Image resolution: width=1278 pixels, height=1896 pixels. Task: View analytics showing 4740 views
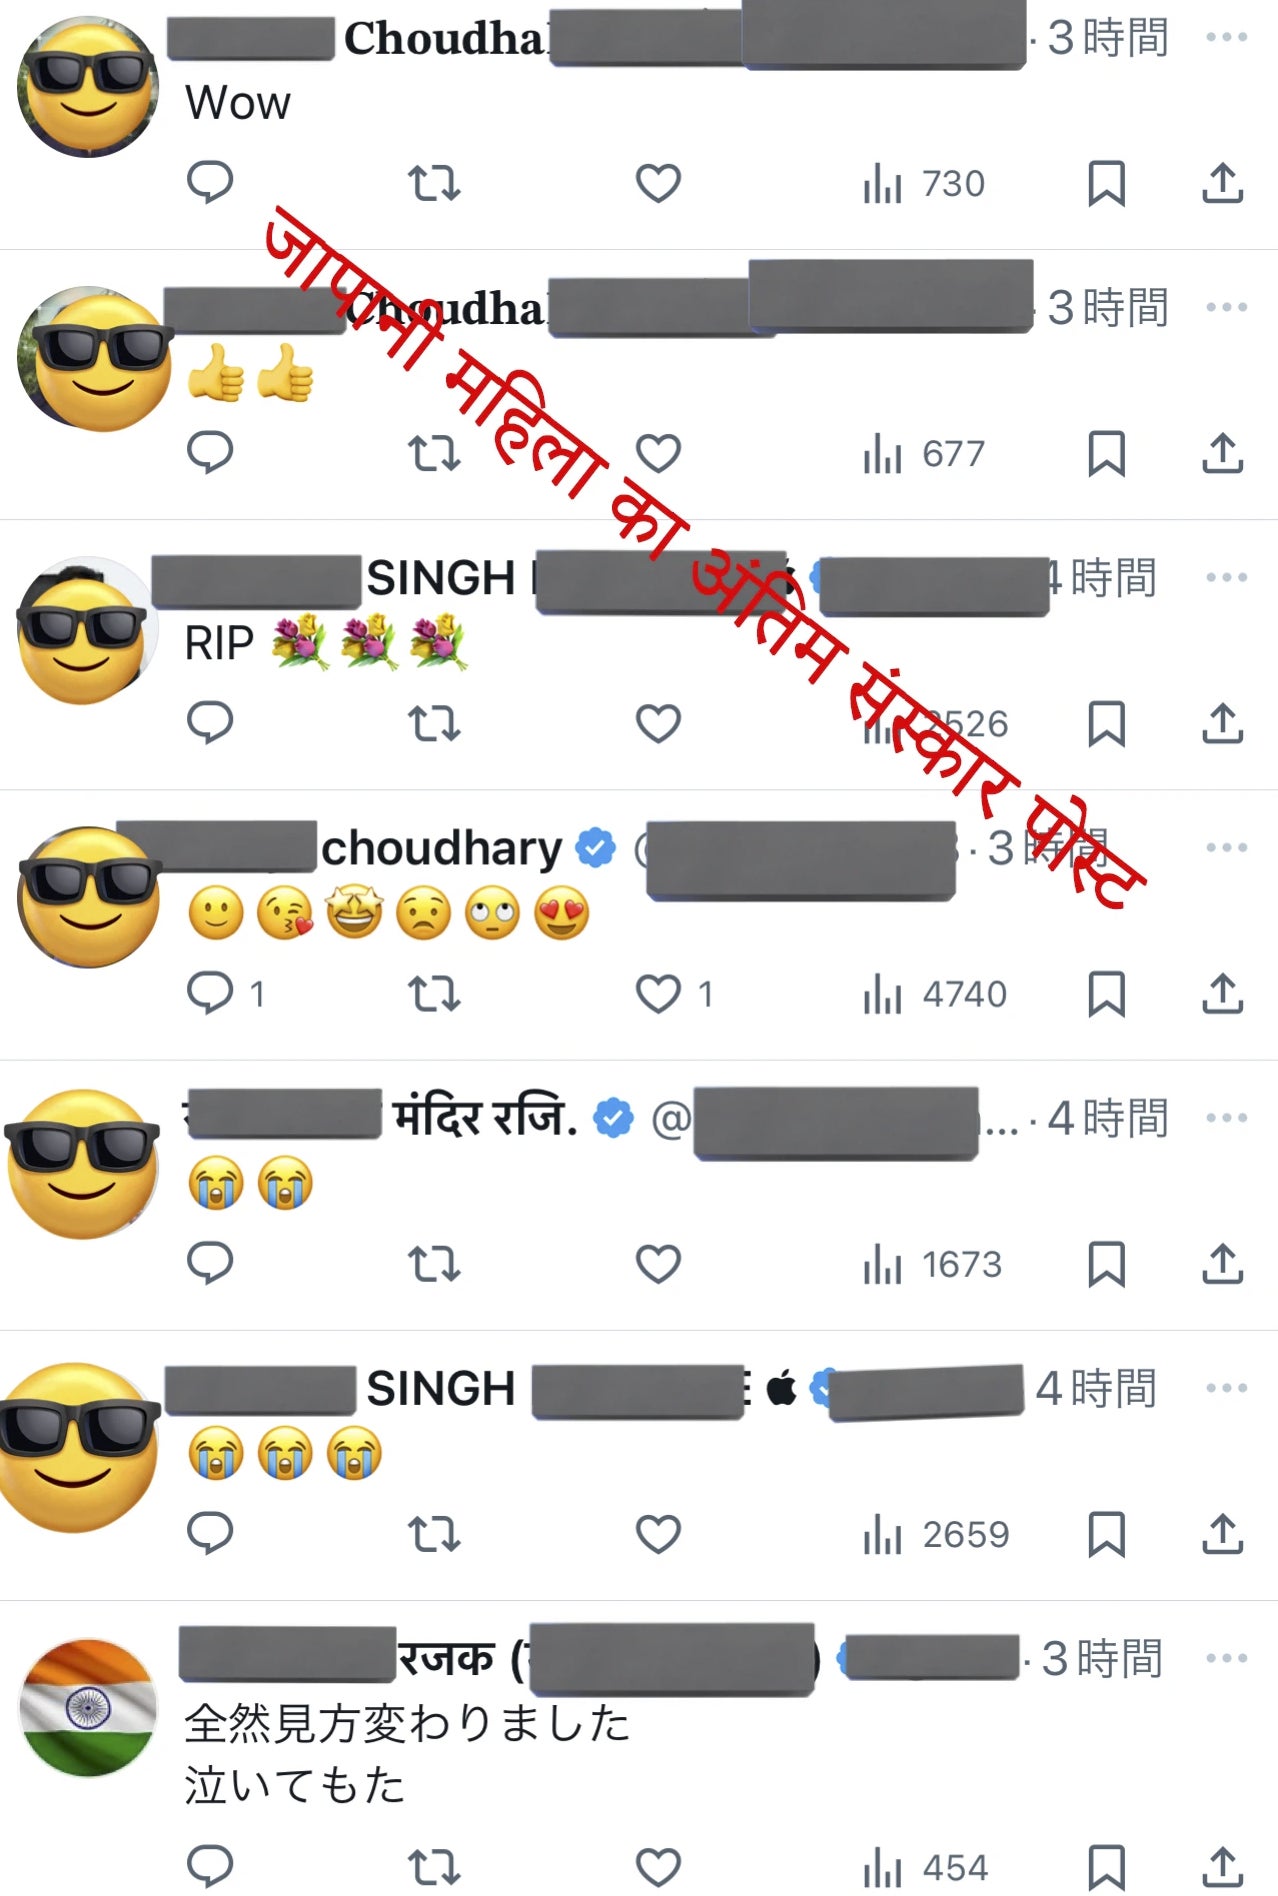[x=935, y=994]
